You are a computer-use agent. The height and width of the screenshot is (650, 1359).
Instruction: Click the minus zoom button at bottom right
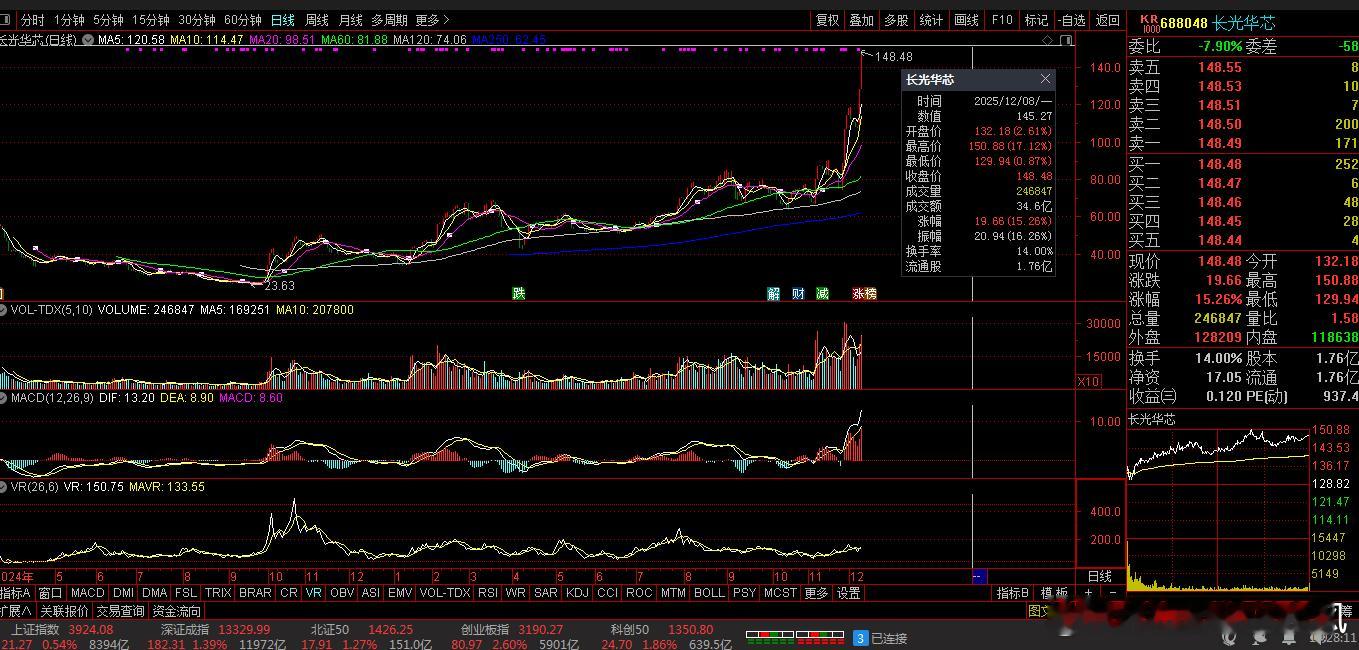pyautogui.click(x=1112, y=593)
